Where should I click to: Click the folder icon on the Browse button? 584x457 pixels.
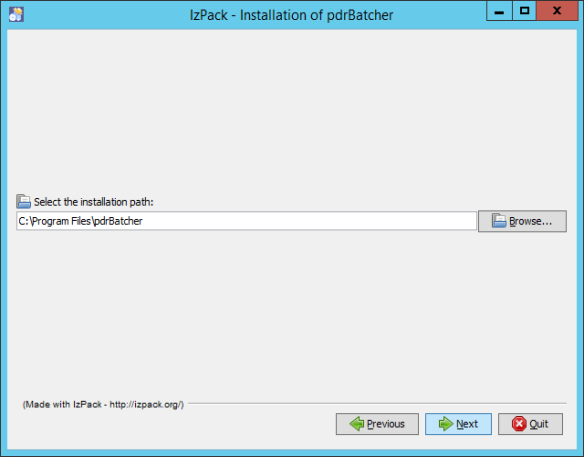tap(499, 221)
